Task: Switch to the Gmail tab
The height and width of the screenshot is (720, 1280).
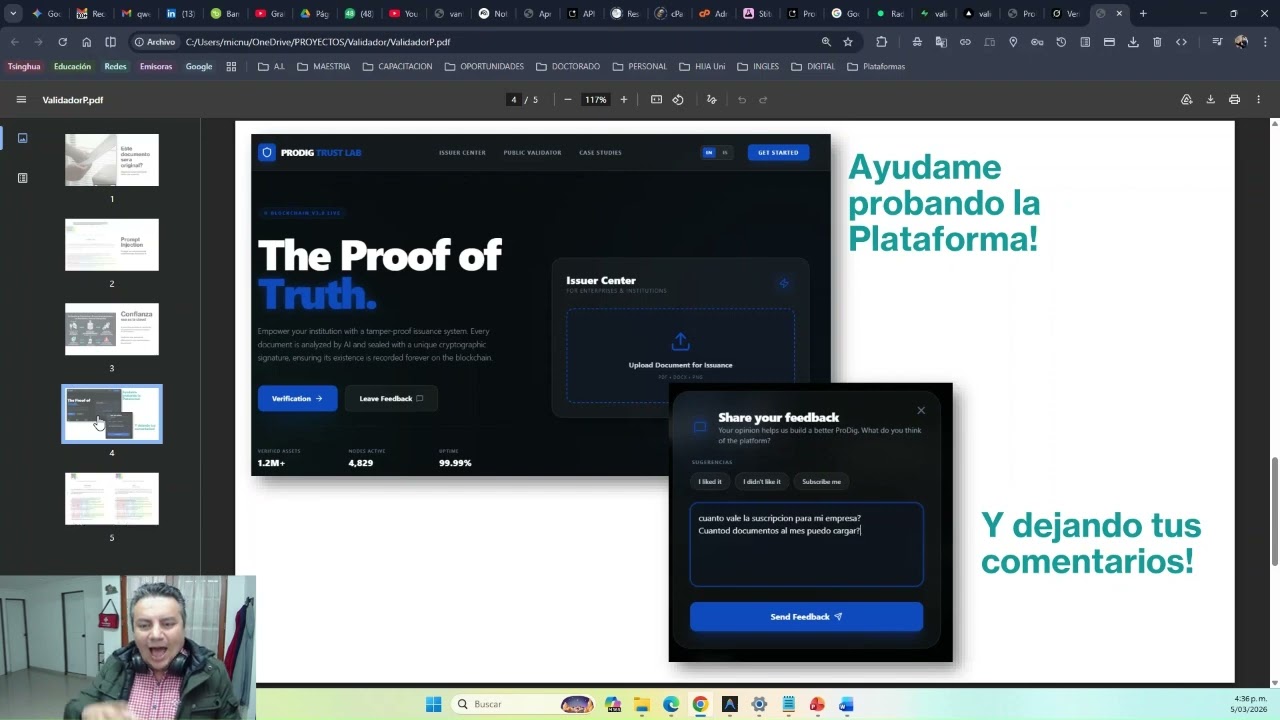Action: coord(135,14)
